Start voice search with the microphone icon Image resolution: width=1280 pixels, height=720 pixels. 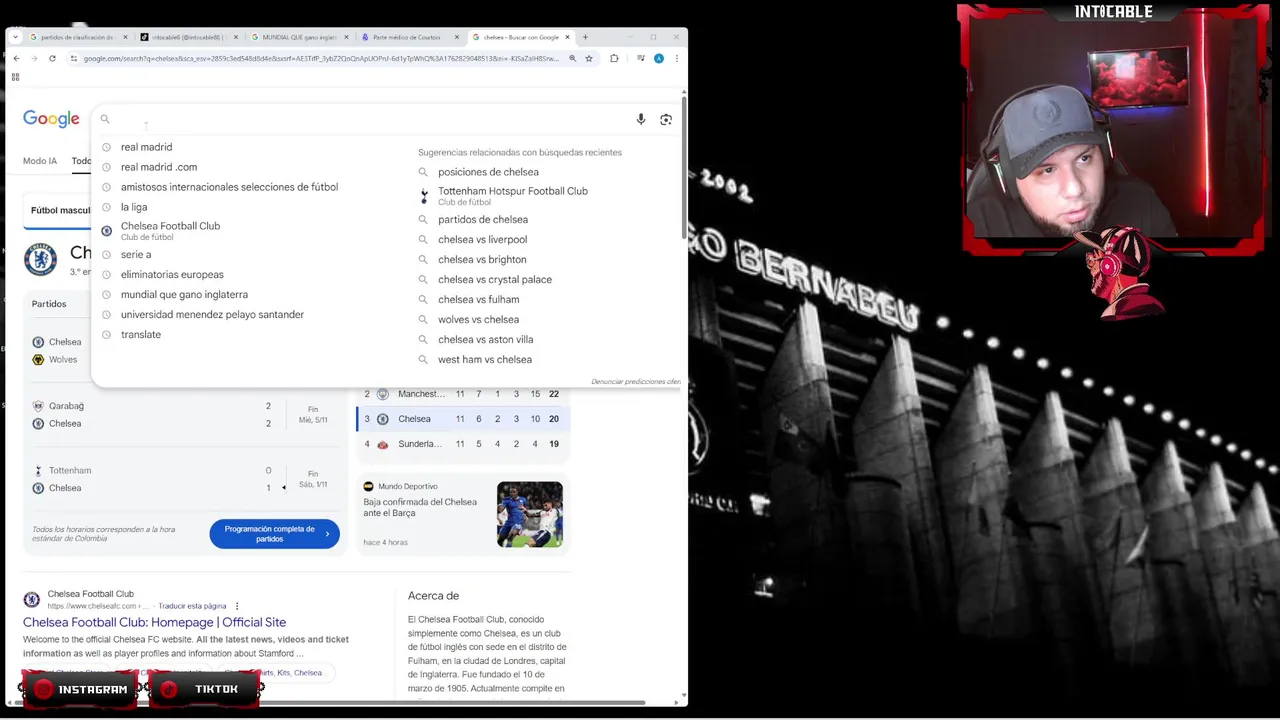(x=641, y=119)
